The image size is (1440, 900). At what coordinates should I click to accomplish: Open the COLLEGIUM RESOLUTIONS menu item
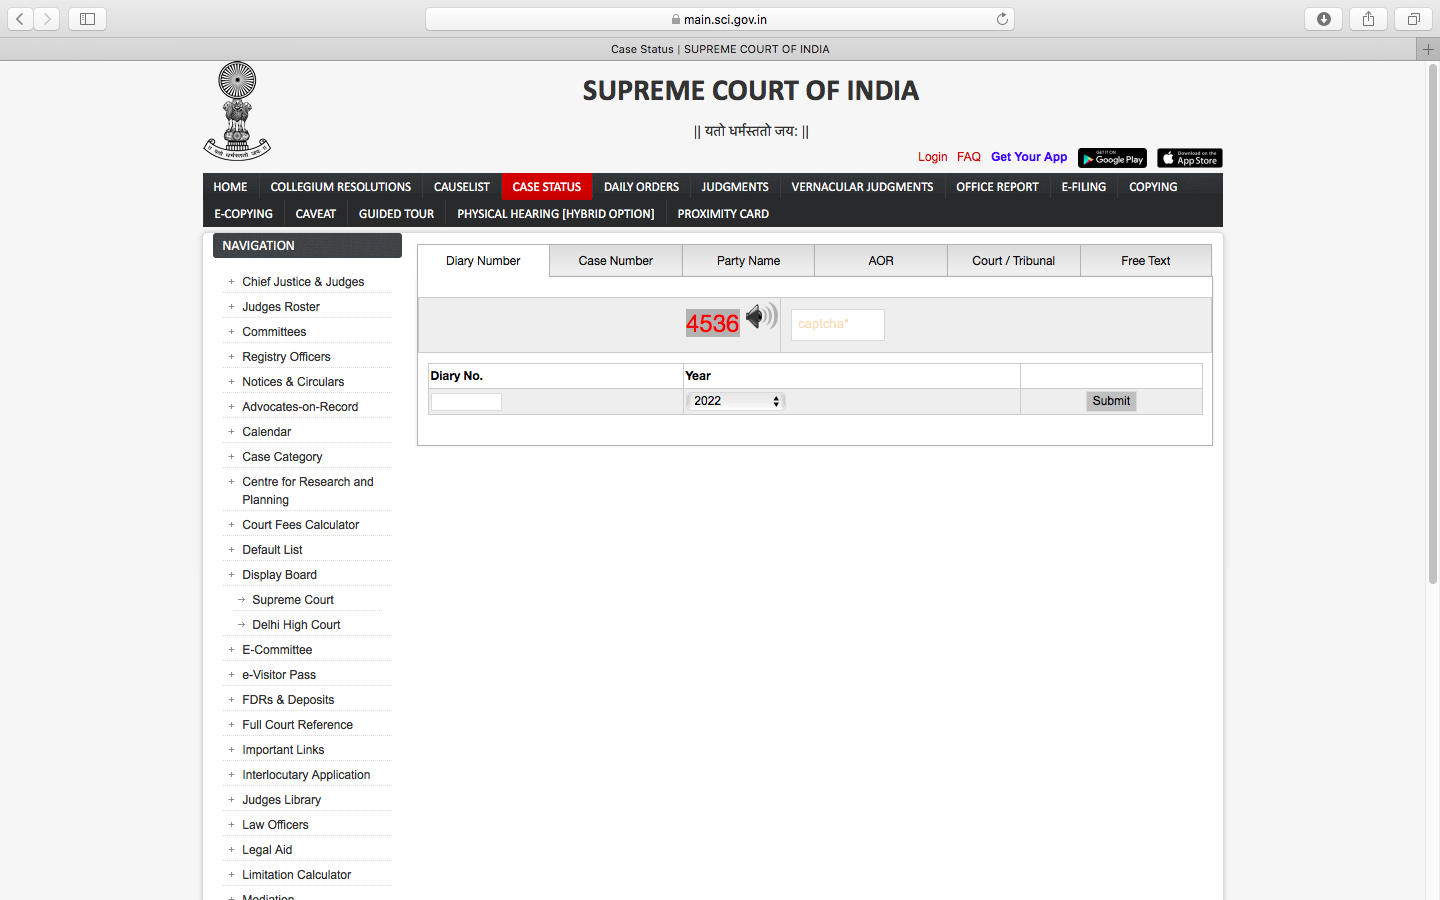pyautogui.click(x=341, y=187)
